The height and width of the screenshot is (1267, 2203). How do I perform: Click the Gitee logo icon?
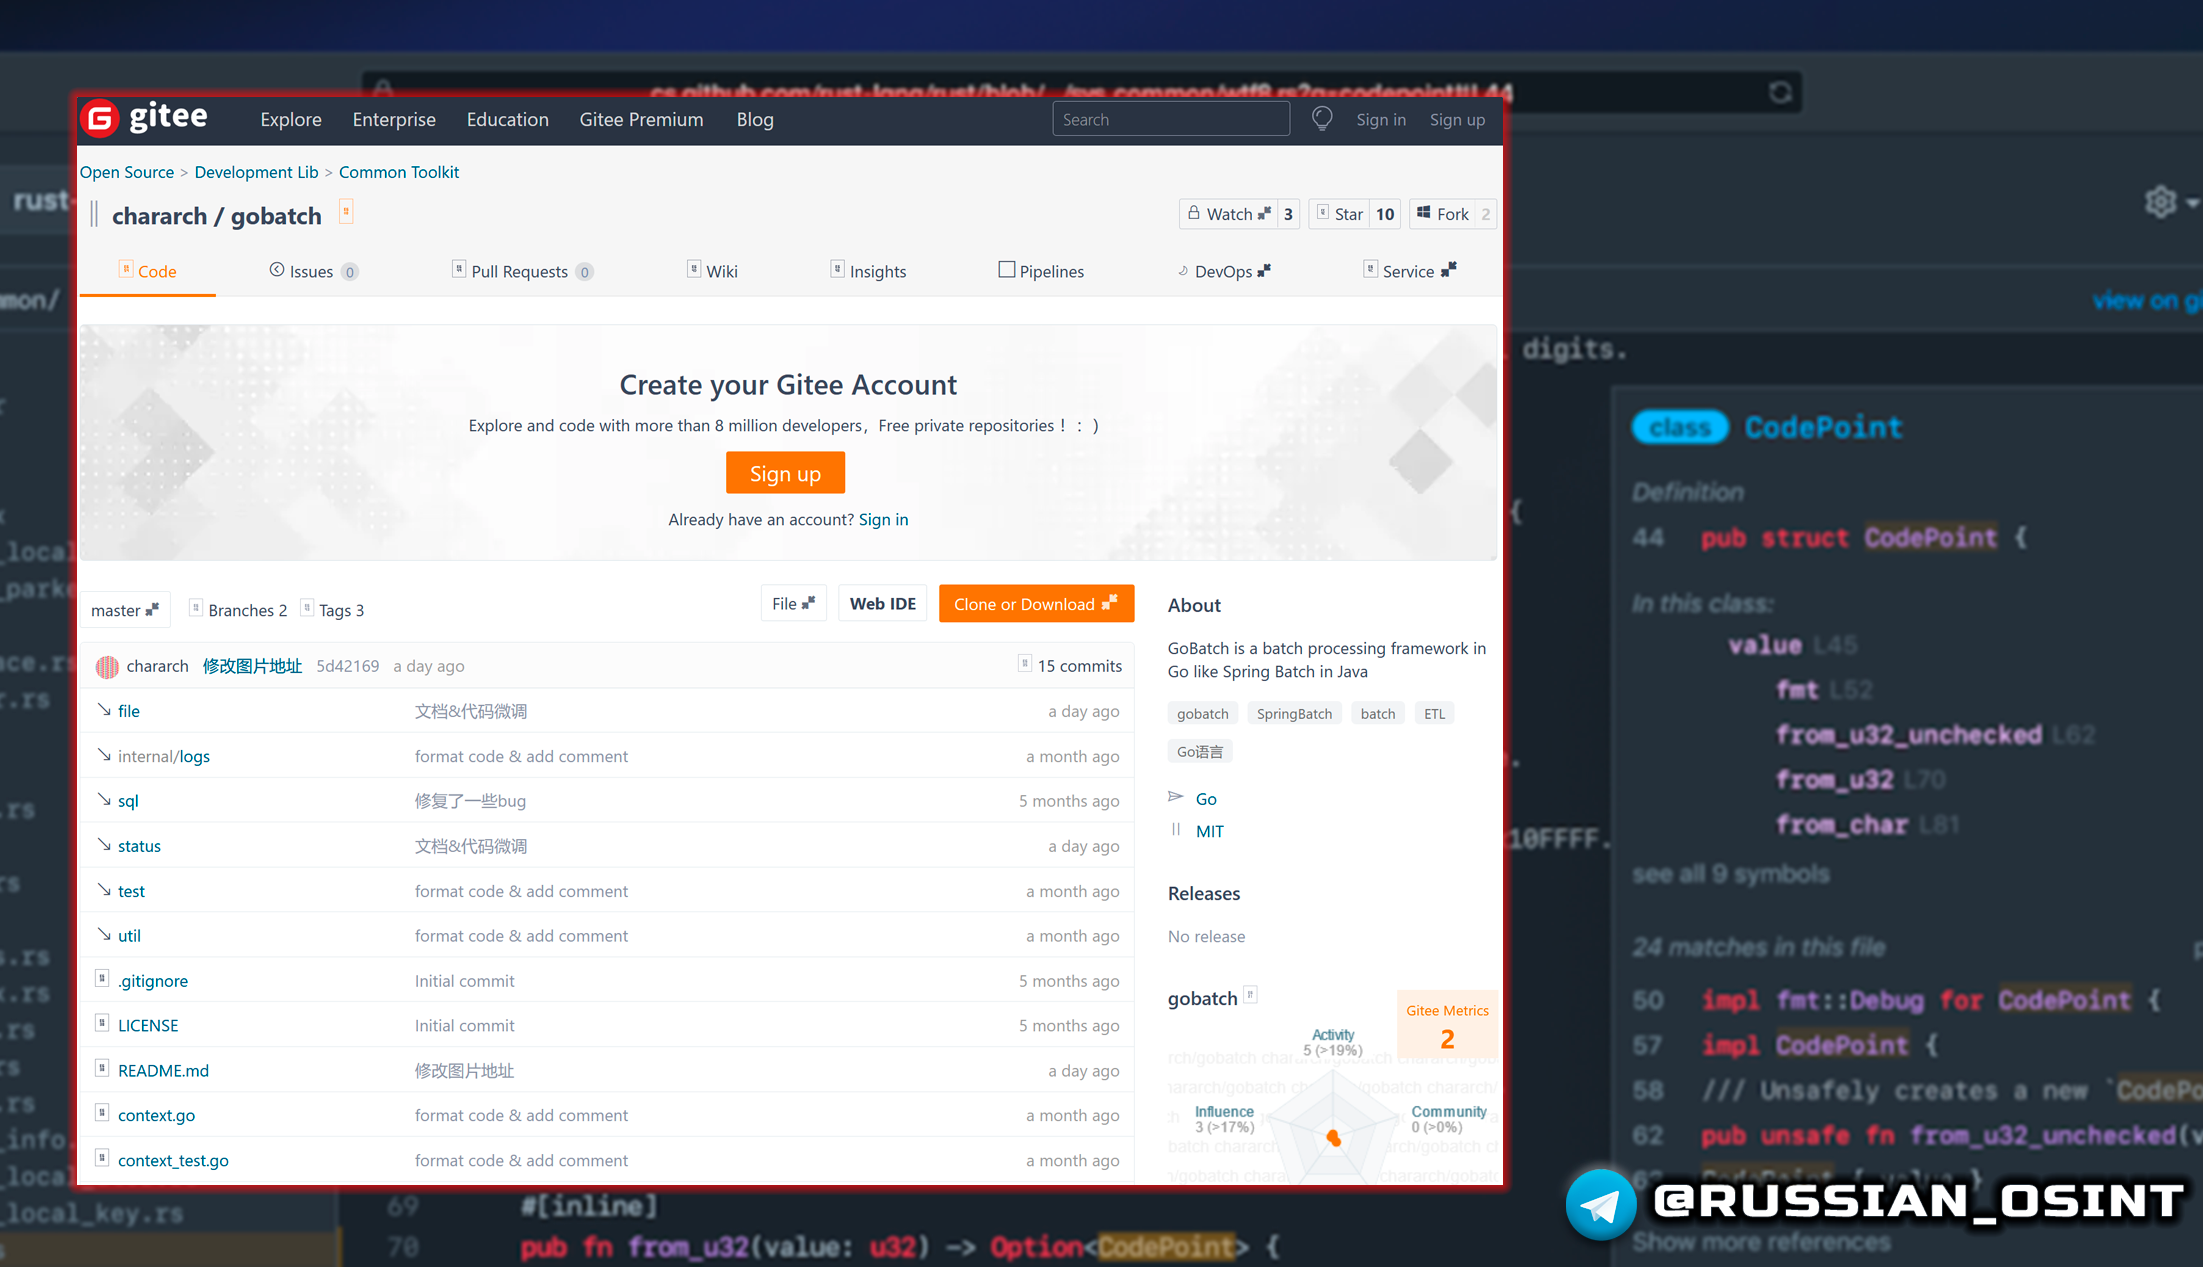click(100, 119)
